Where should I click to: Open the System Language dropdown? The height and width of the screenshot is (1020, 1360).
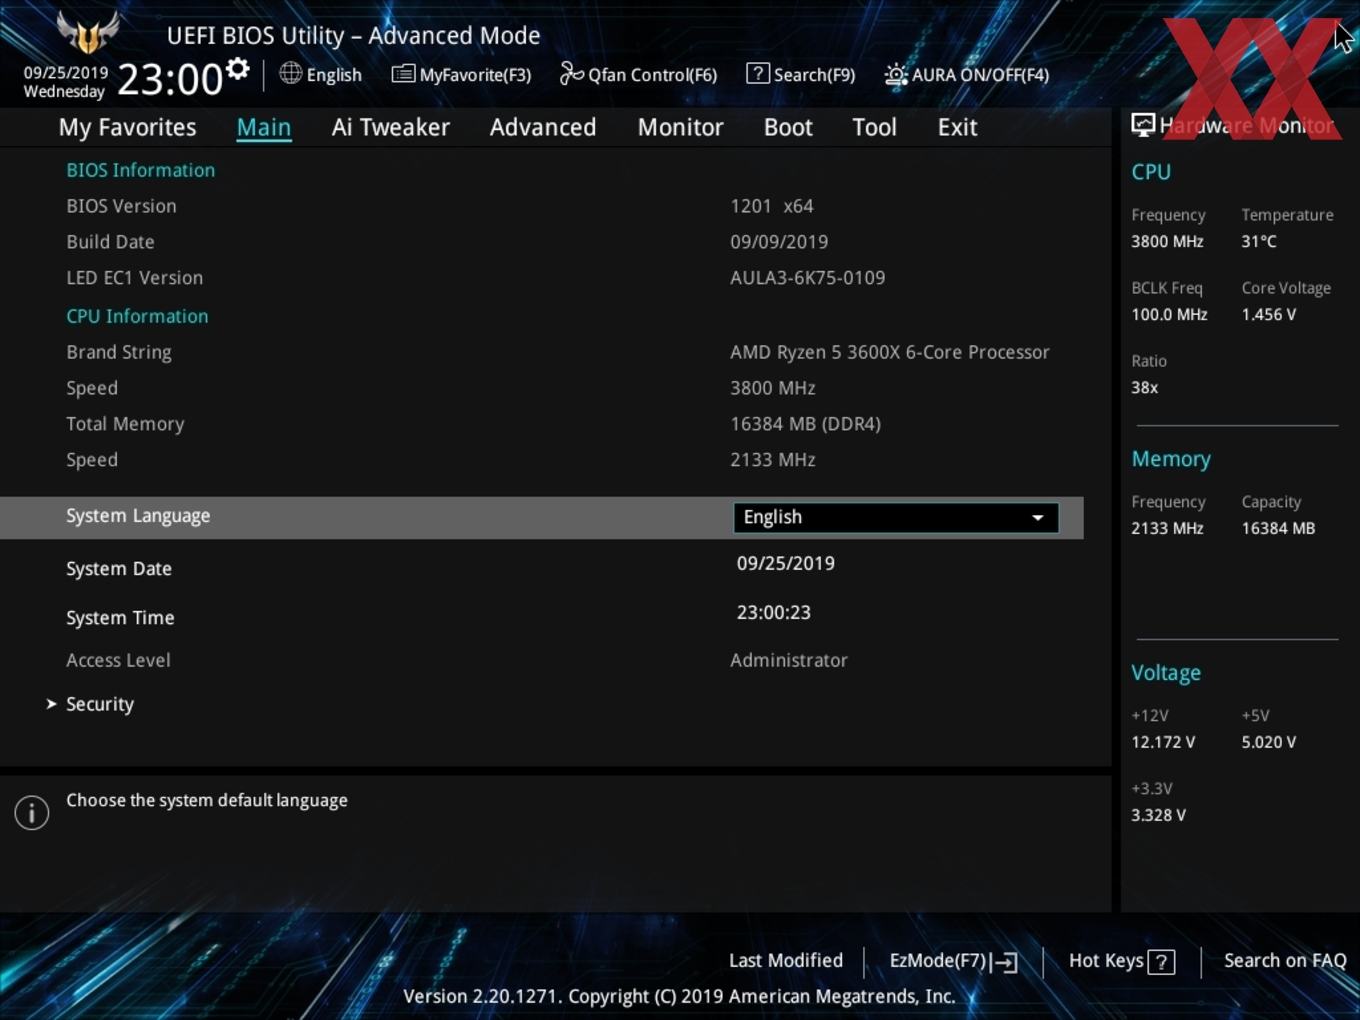click(896, 517)
